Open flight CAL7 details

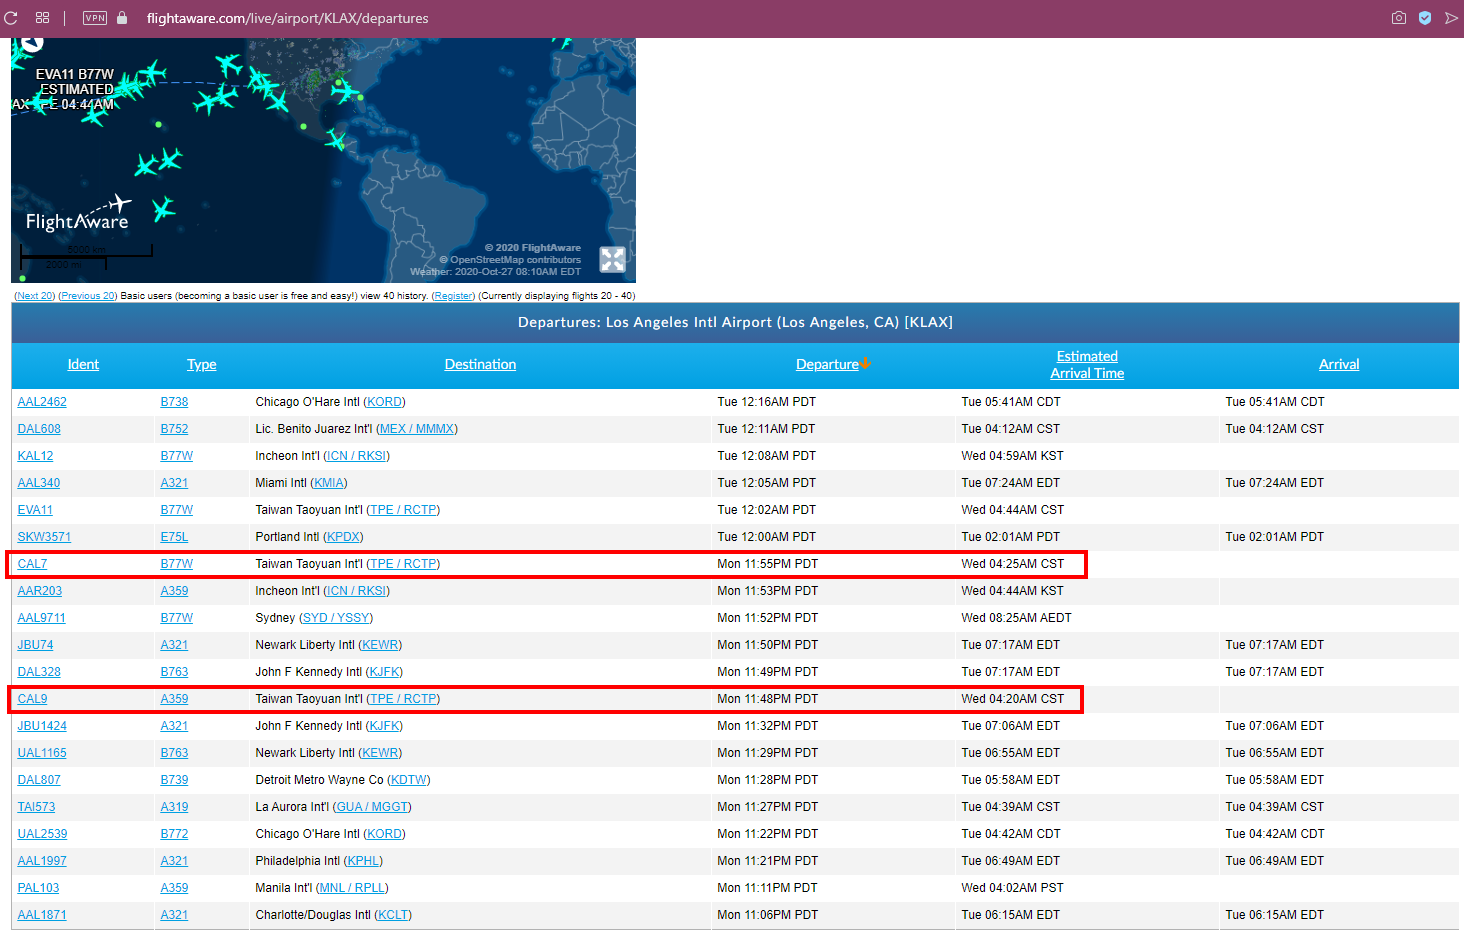pos(32,564)
